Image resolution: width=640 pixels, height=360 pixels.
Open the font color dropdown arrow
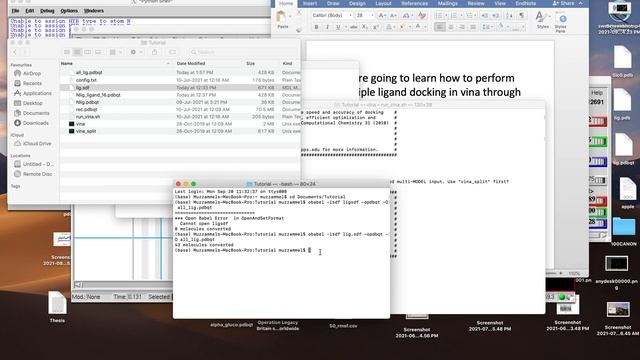click(x=424, y=27)
